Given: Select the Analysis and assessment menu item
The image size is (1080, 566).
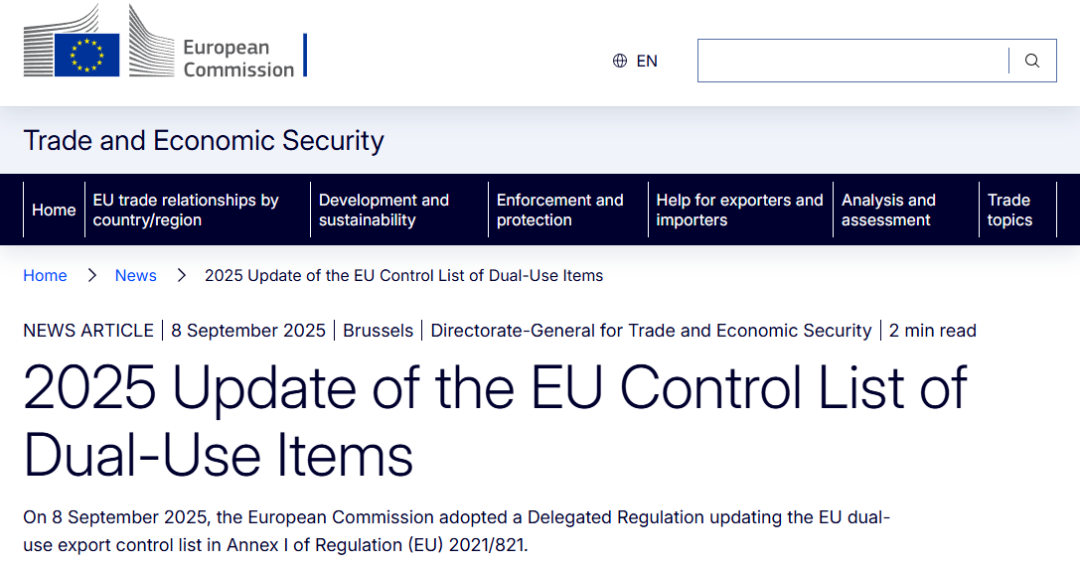Looking at the screenshot, I should coord(888,210).
